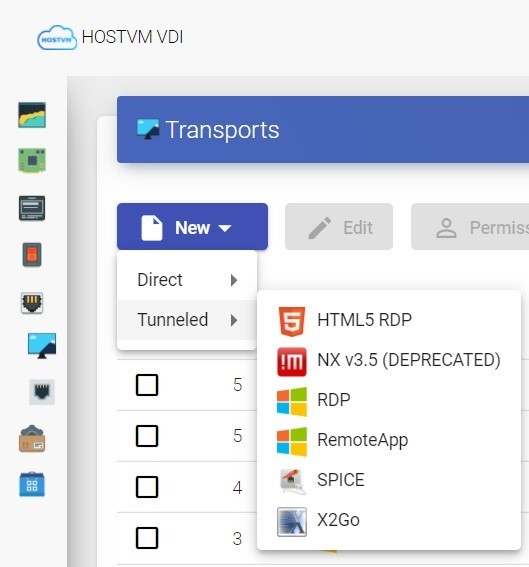The image size is (529, 567).
Task: Click the HOSTVM VDI logo
Action: (x=110, y=37)
